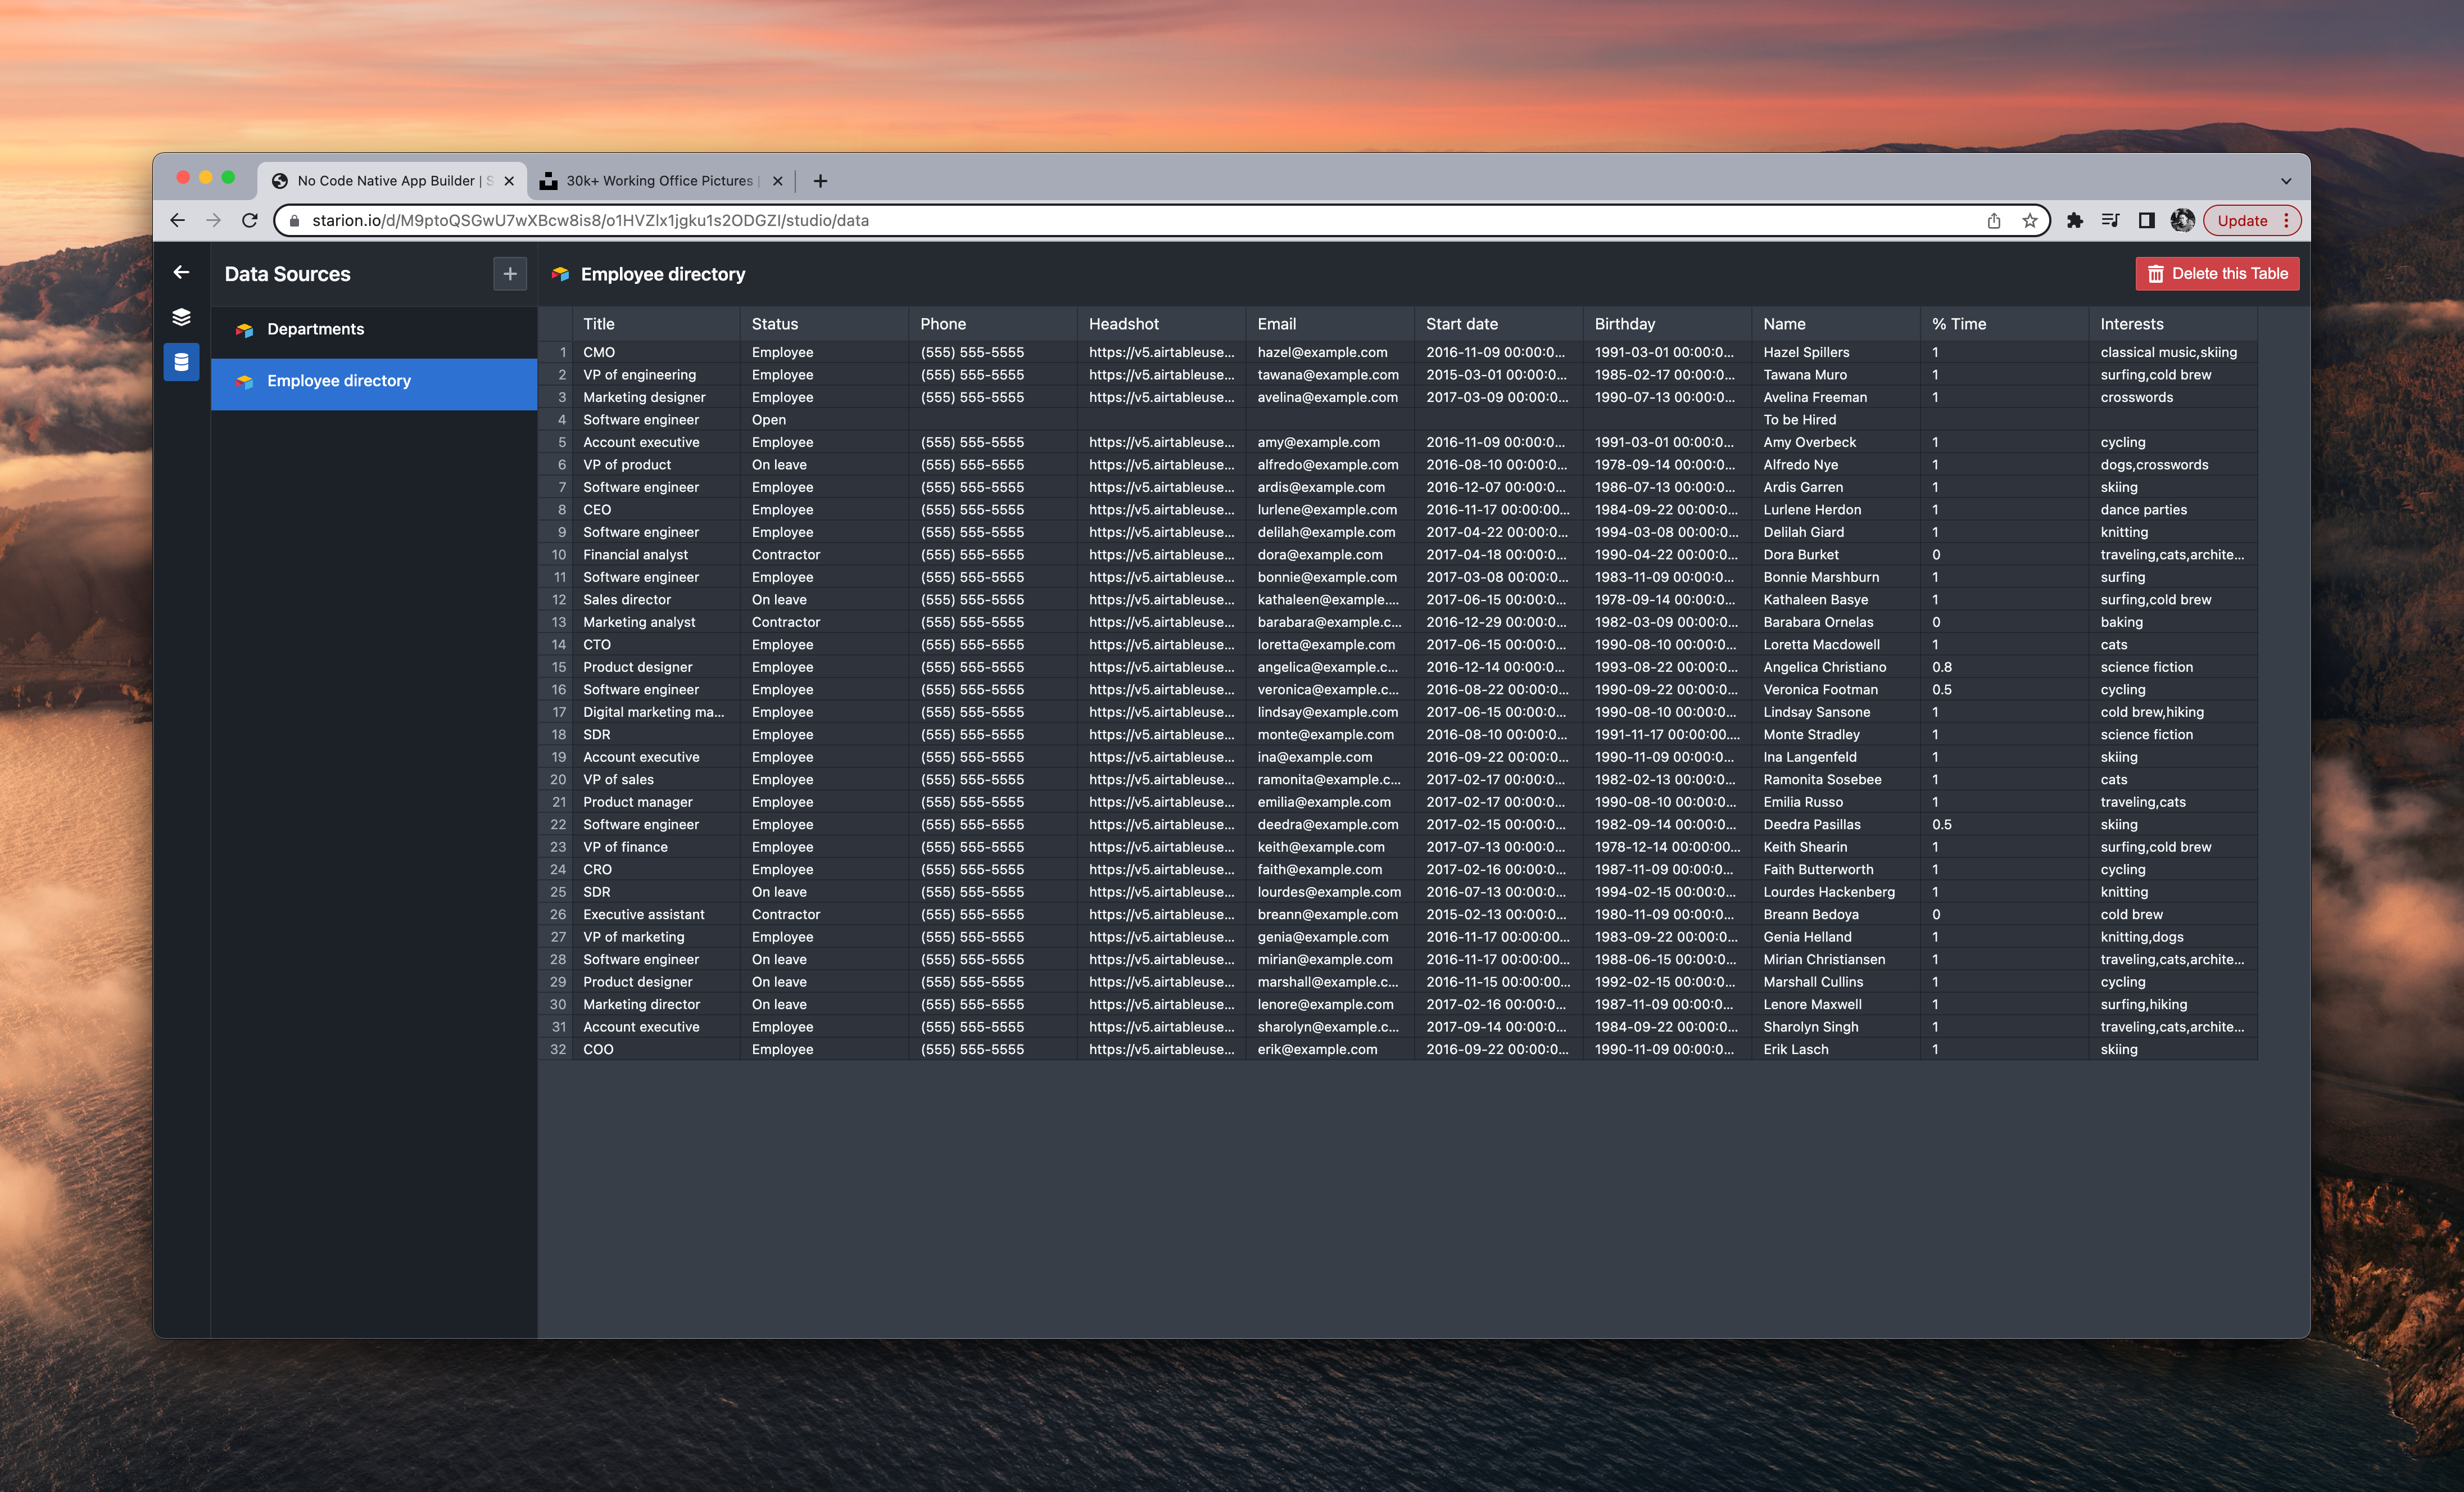Image resolution: width=2464 pixels, height=1492 pixels.
Task: Select the database icon in the sidebar
Action: click(181, 362)
